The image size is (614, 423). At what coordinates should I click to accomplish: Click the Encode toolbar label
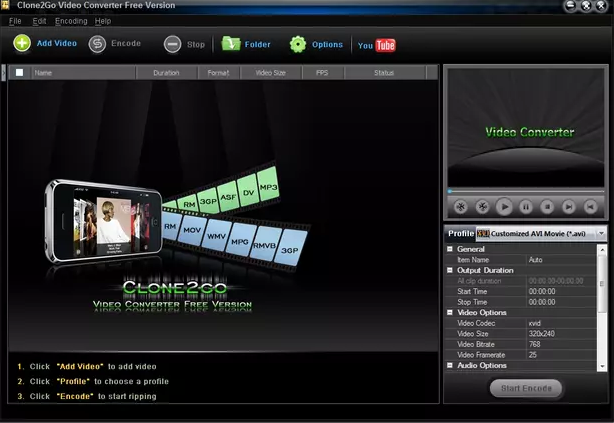(126, 43)
